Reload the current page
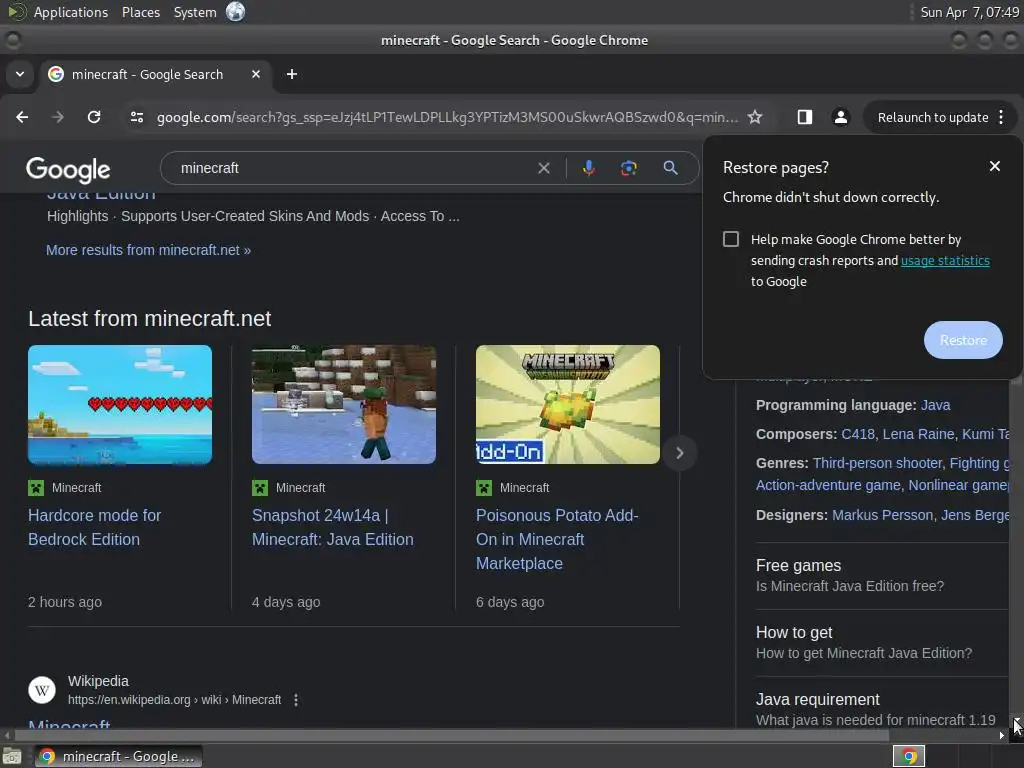The height and width of the screenshot is (768, 1024). 94,117
